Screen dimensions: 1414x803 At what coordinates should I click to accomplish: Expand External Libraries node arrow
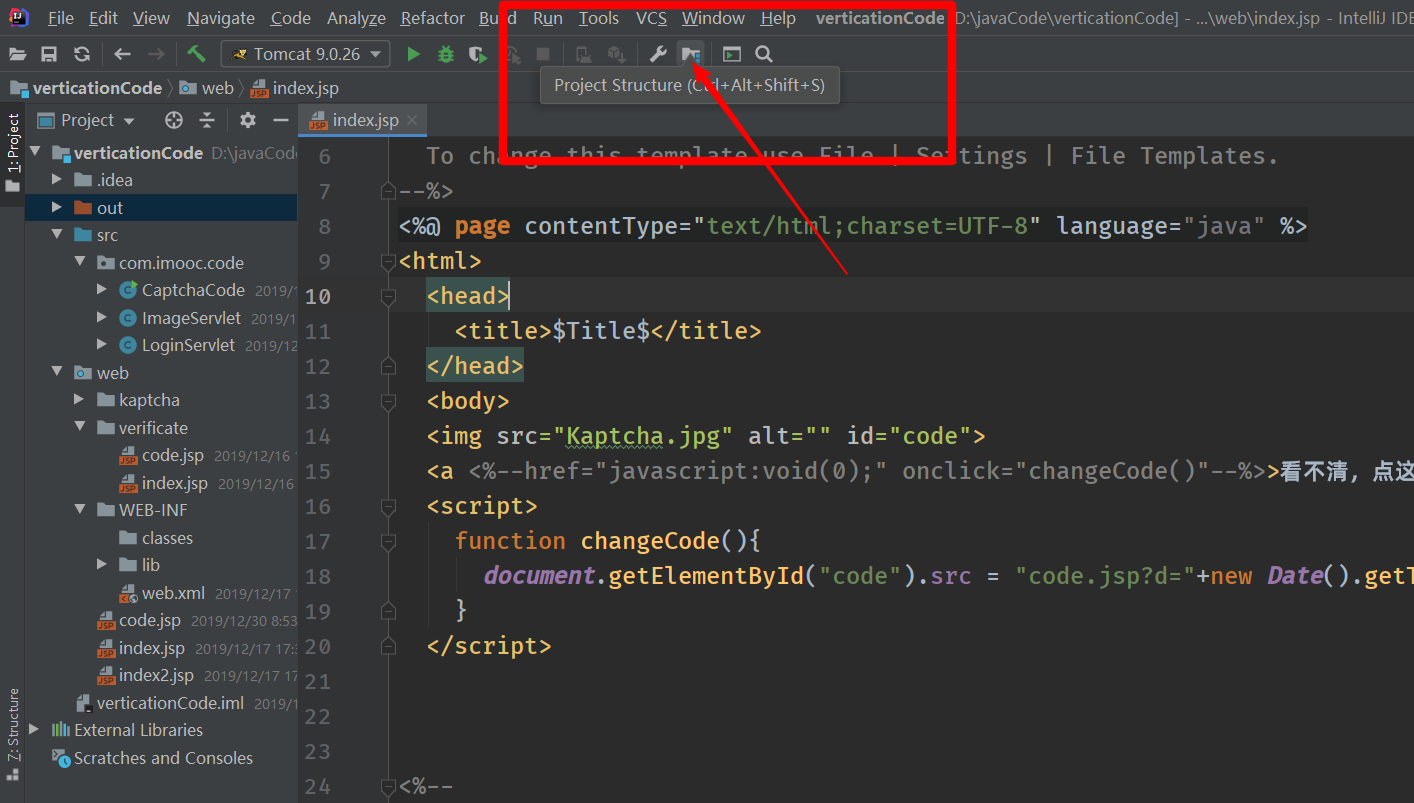point(36,730)
